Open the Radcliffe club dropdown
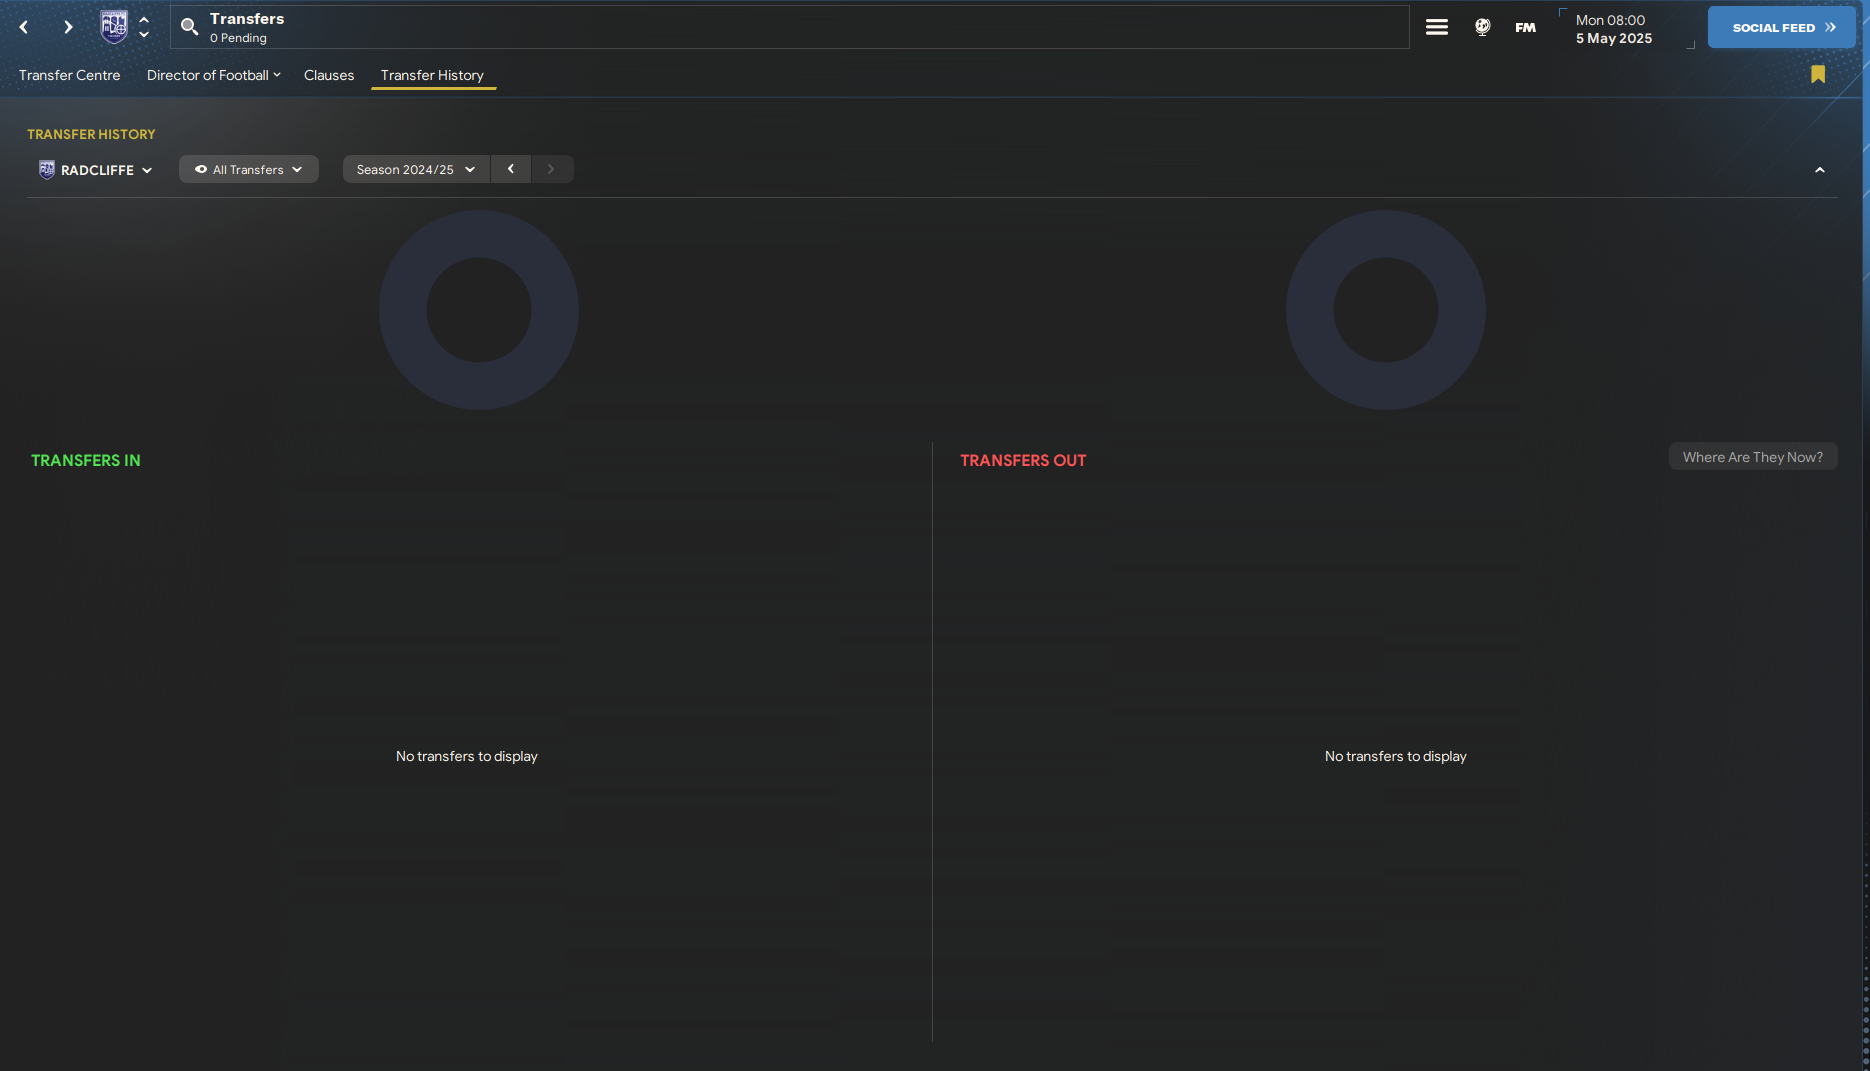The width and height of the screenshot is (1870, 1071). pyautogui.click(x=95, y=170)
